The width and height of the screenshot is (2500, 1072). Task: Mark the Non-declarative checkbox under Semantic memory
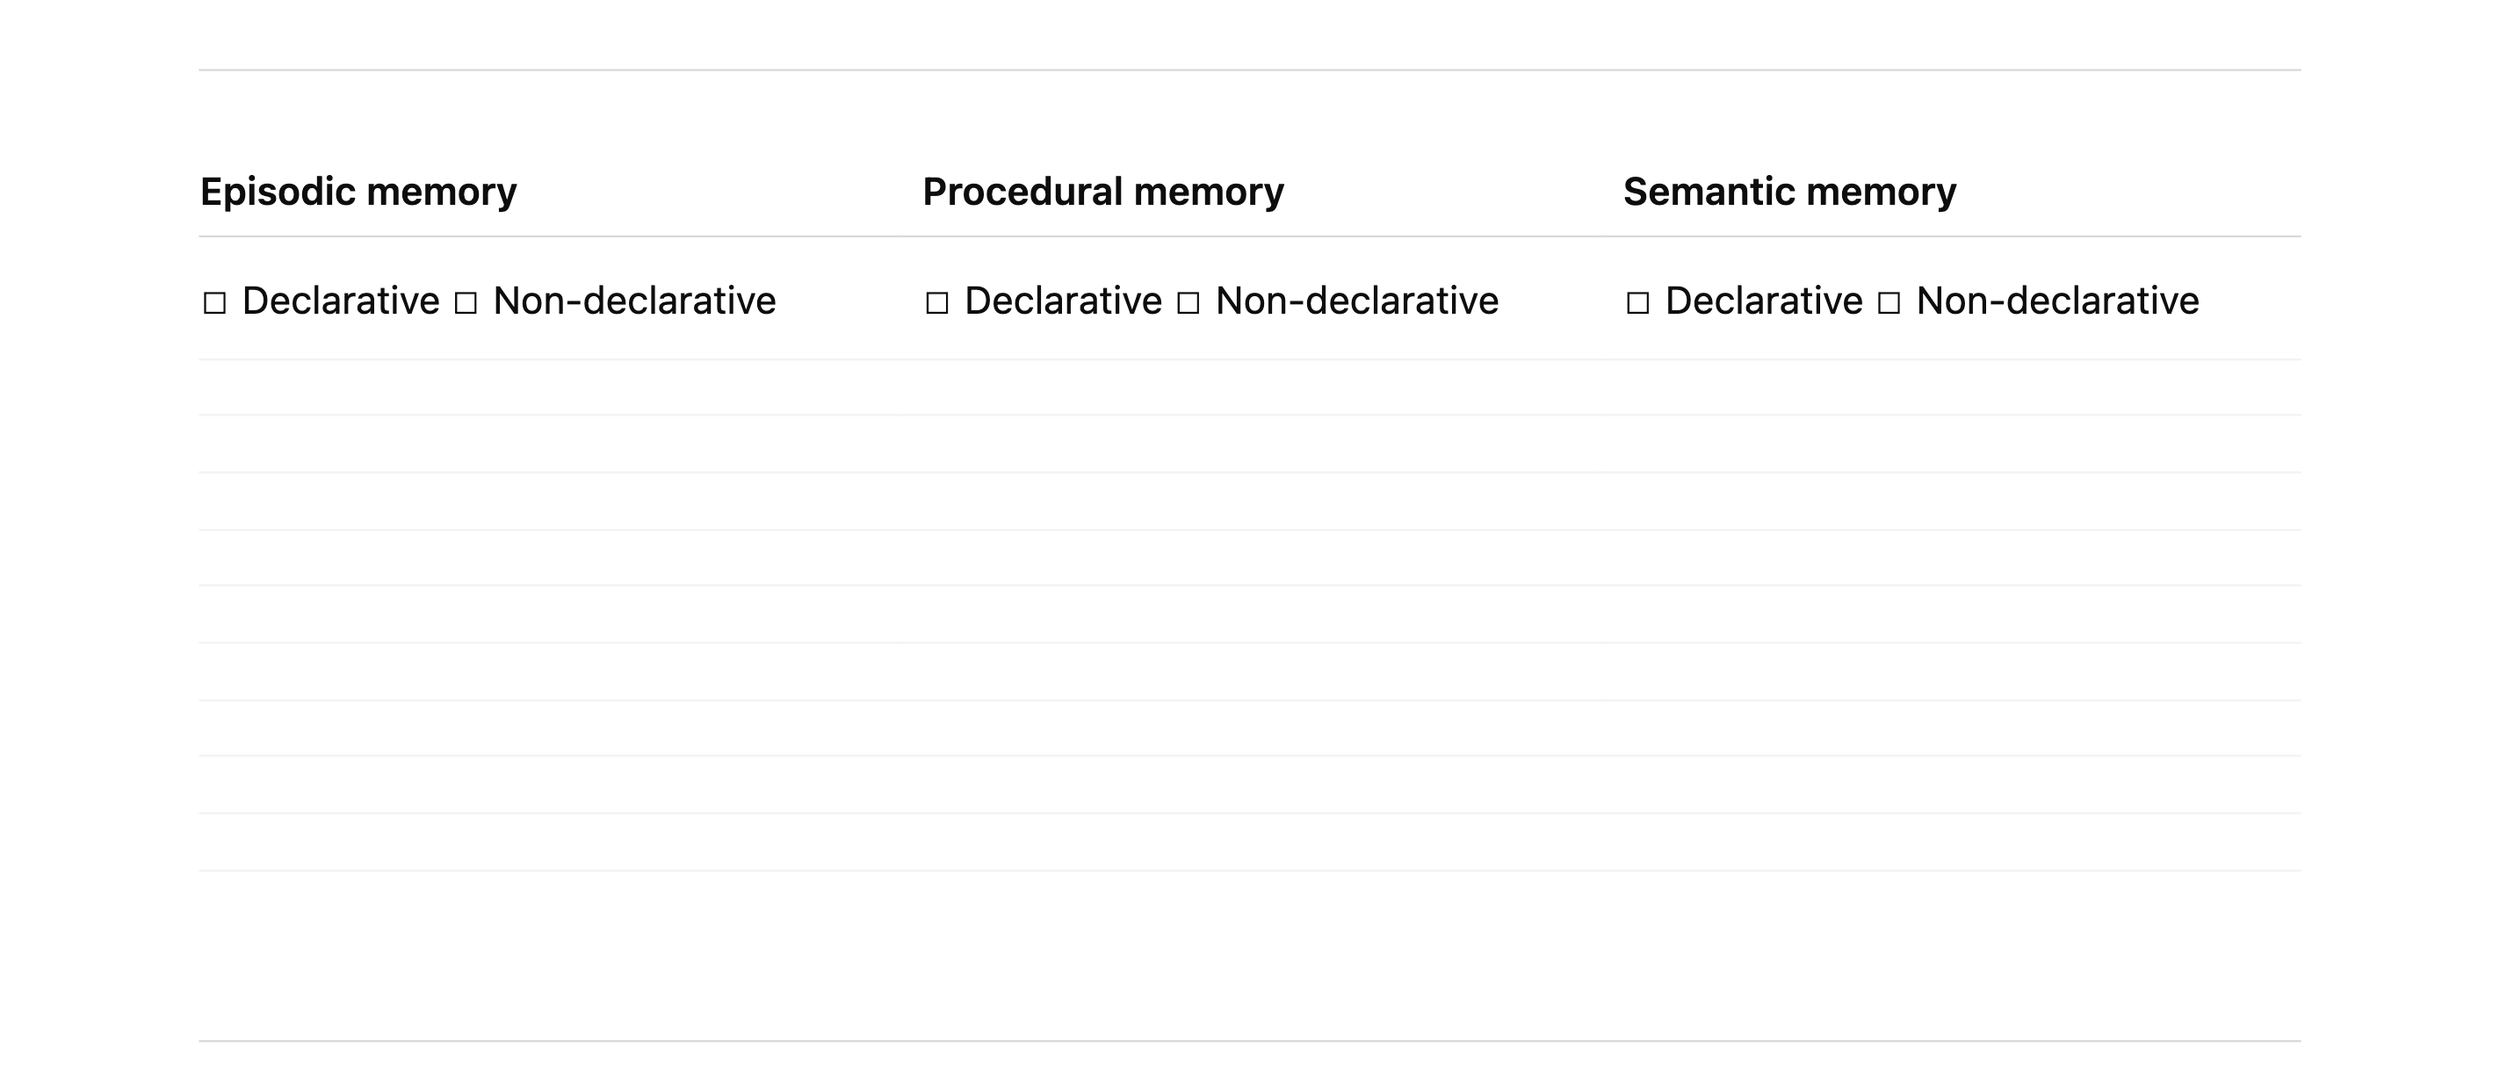click(1888, 302)
